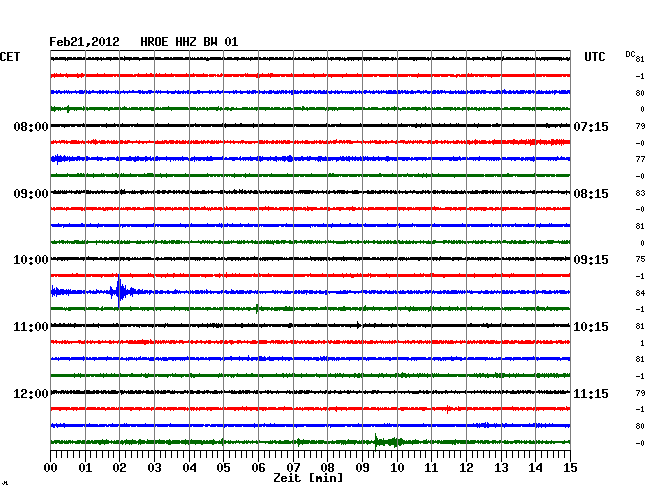Select the 08:00 CET time label
The image size is (650, 494).
(31, 127)
